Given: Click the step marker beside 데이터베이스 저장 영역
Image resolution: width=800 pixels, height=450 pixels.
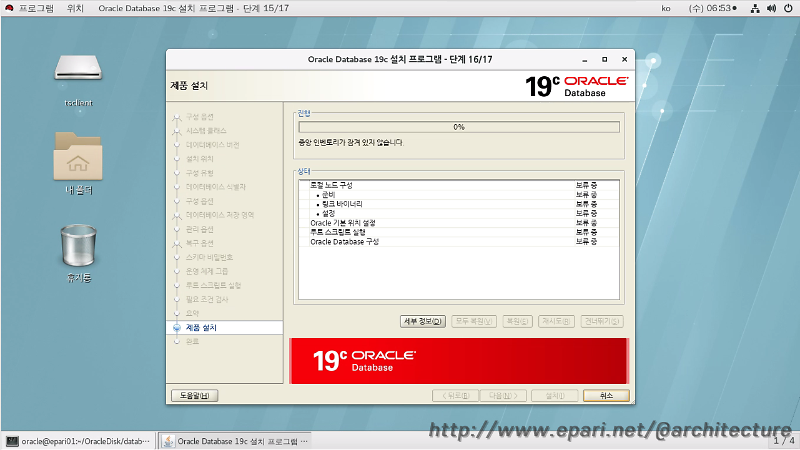Looking at the screenshot, I should point(177,215).
